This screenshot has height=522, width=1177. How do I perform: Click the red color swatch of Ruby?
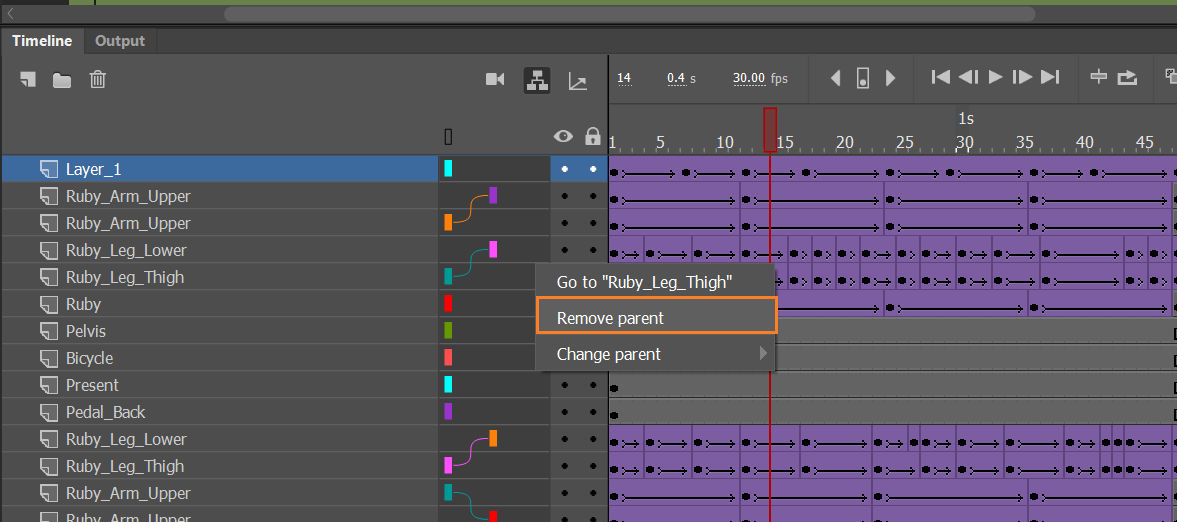pos(448,303)
